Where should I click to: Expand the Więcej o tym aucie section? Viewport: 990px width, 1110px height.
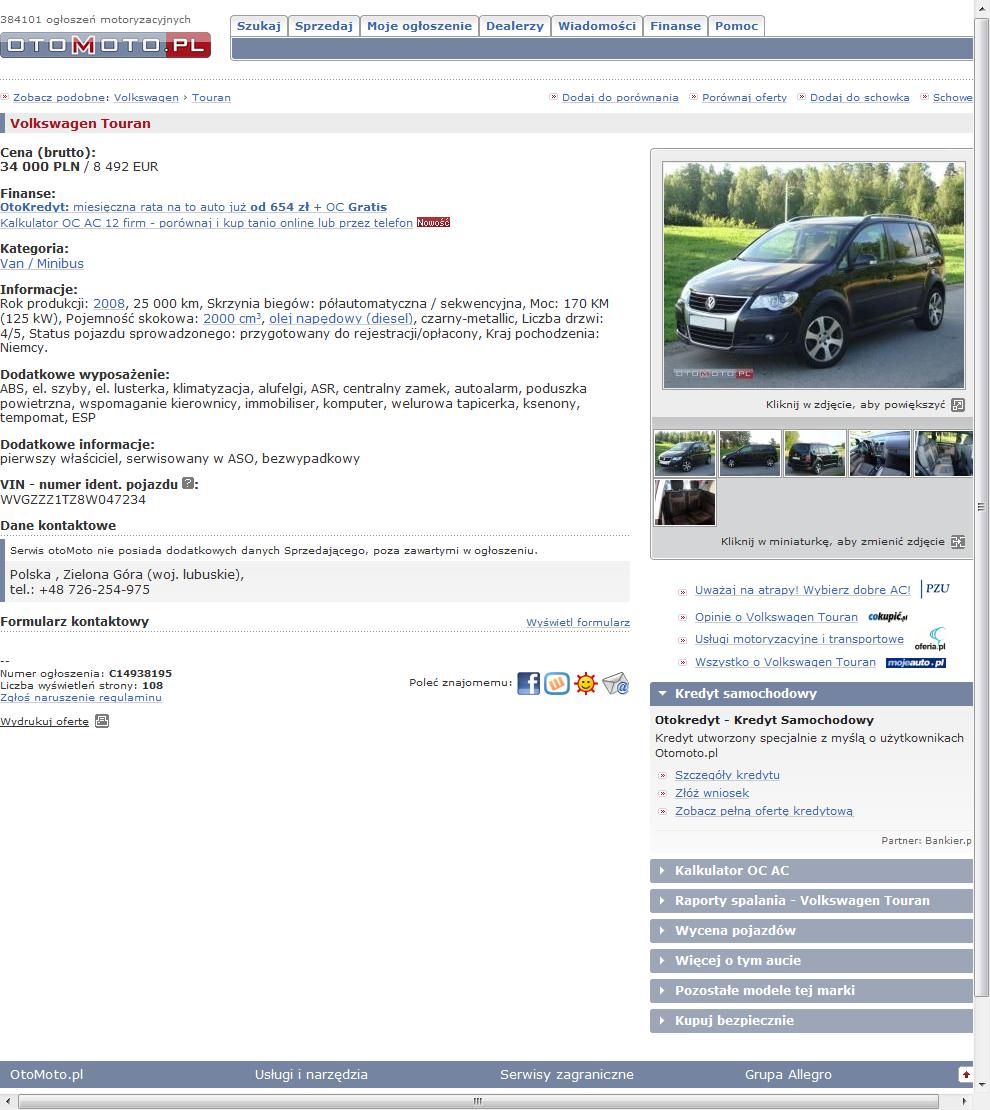click(811, 961)
